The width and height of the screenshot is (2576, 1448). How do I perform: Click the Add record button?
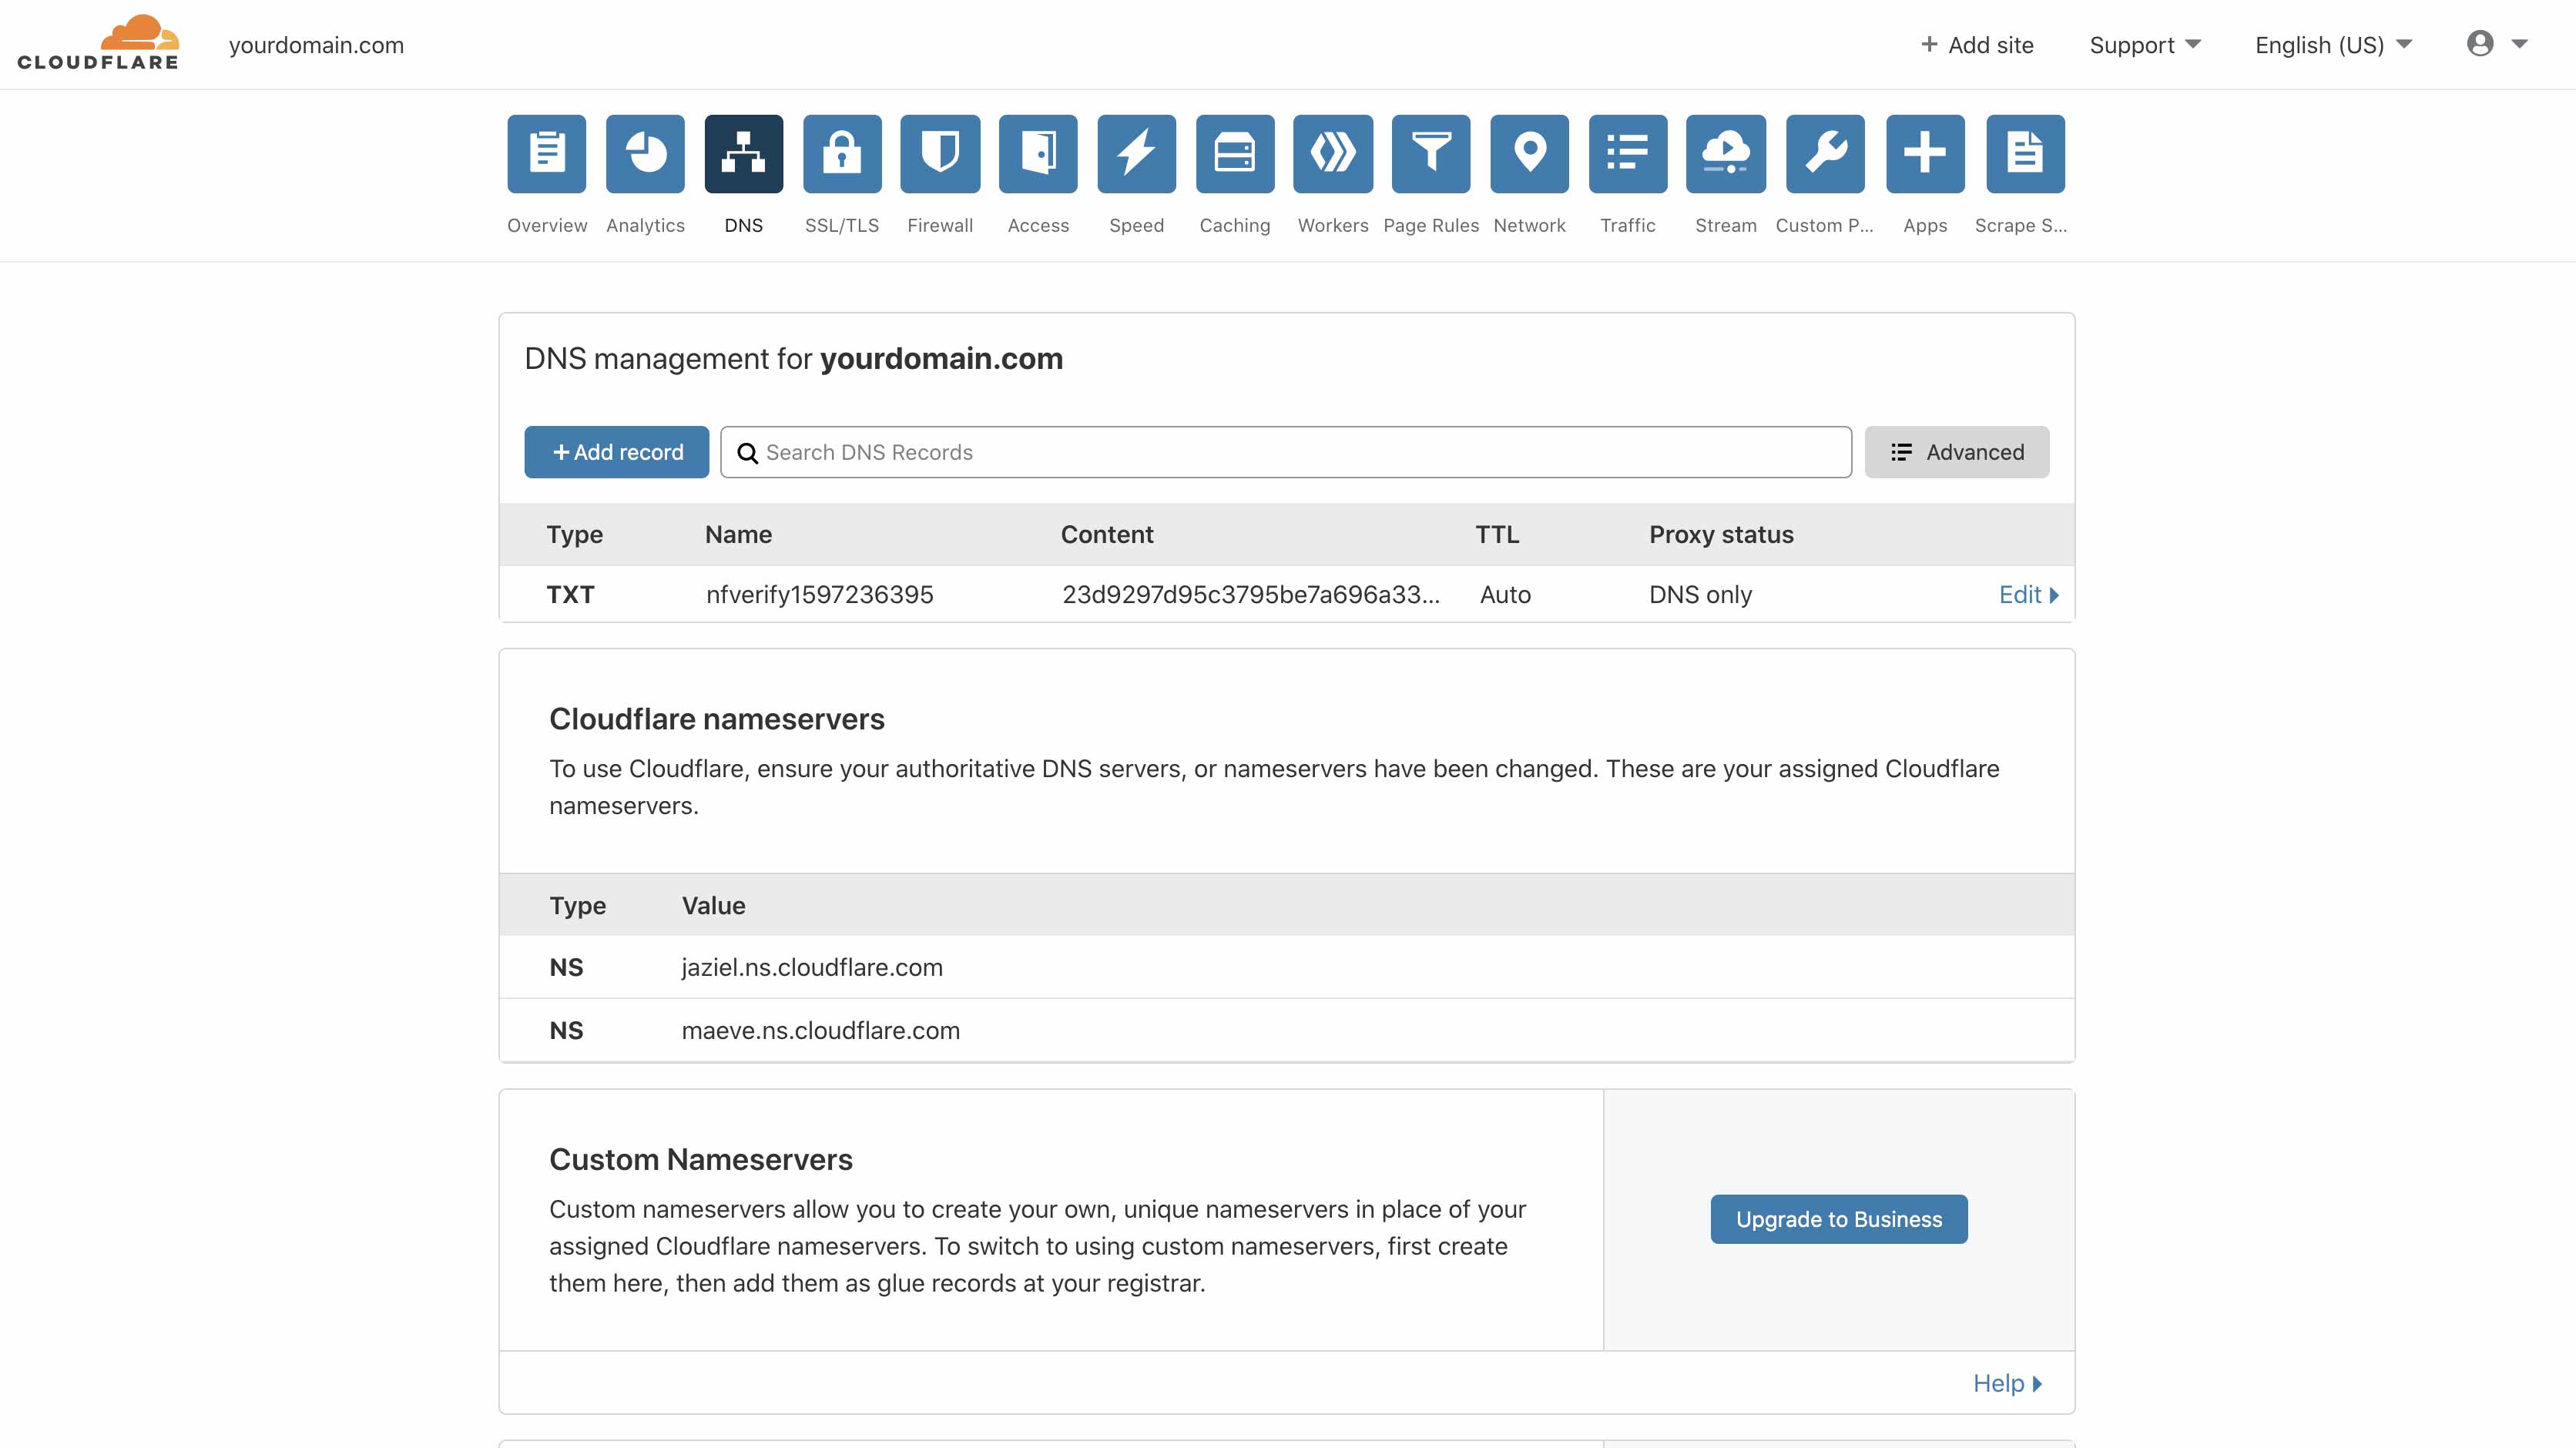[x=616, y=452]
